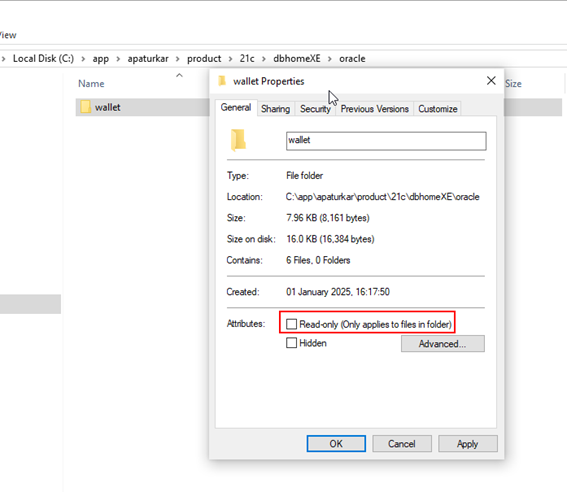Click the Apply button
Image resolution: width=567 pixels, height=492 pixels.
[x=468, y=444]
